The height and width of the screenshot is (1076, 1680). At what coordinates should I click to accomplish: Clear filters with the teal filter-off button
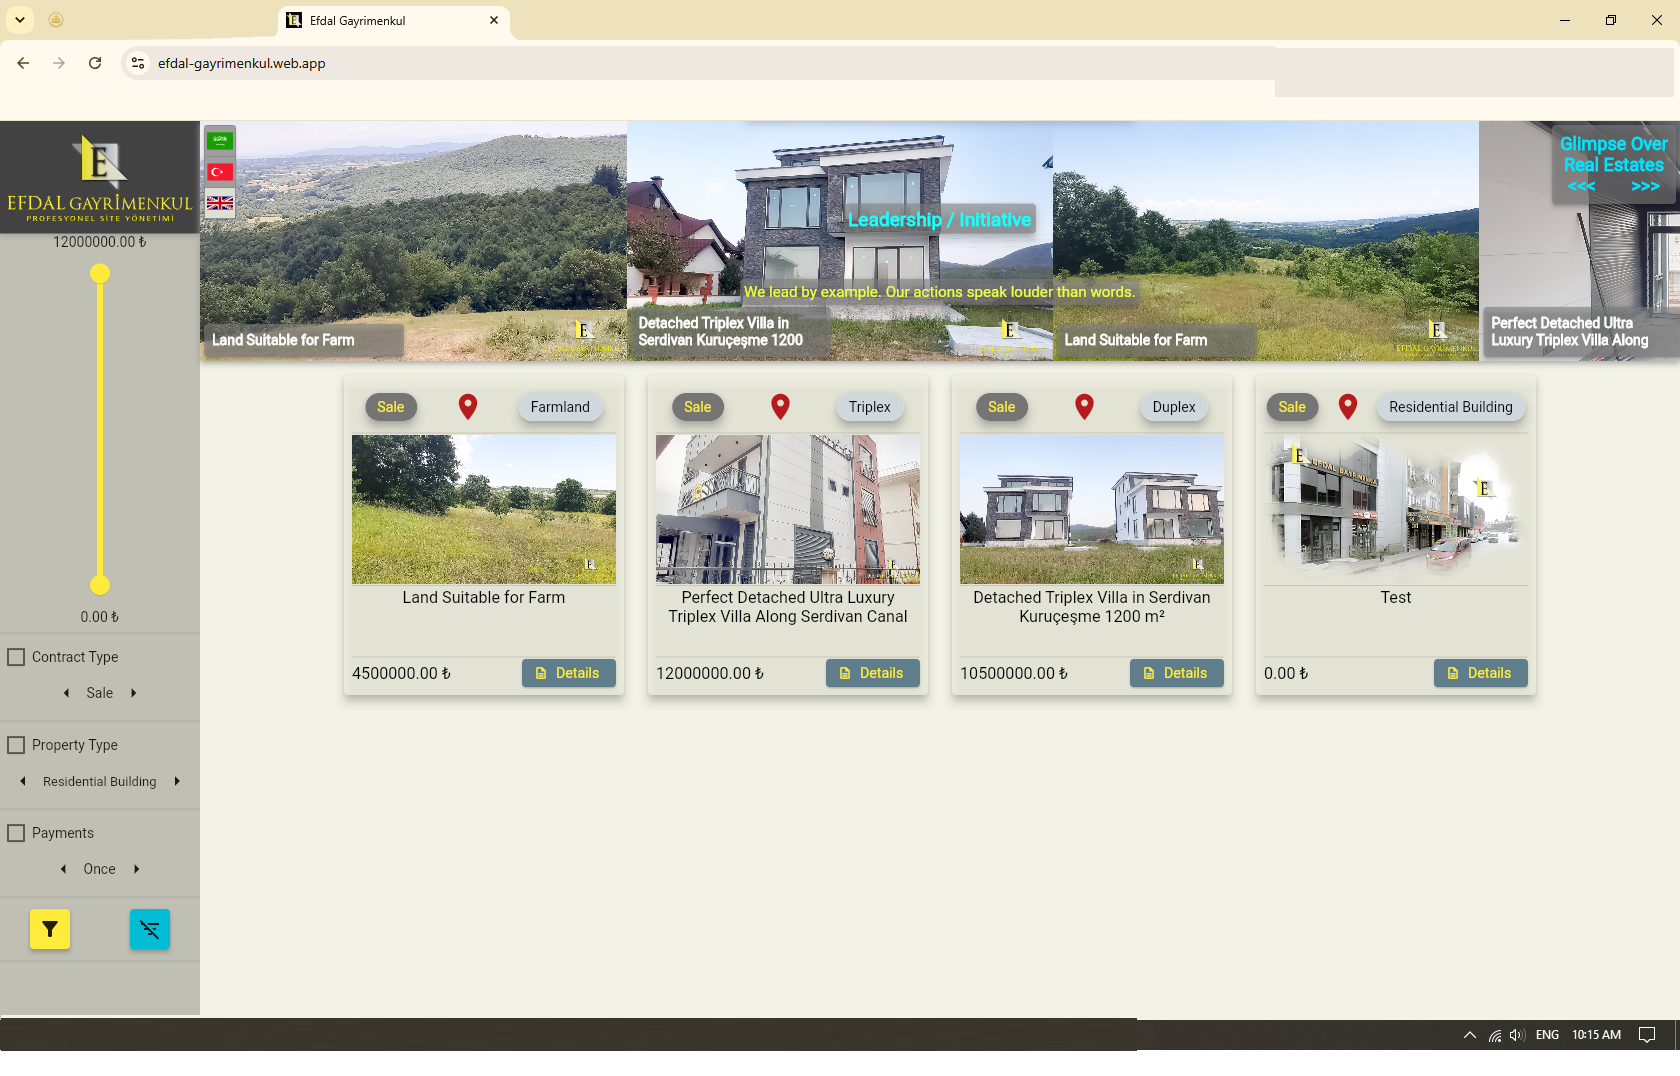coord(150,929)
